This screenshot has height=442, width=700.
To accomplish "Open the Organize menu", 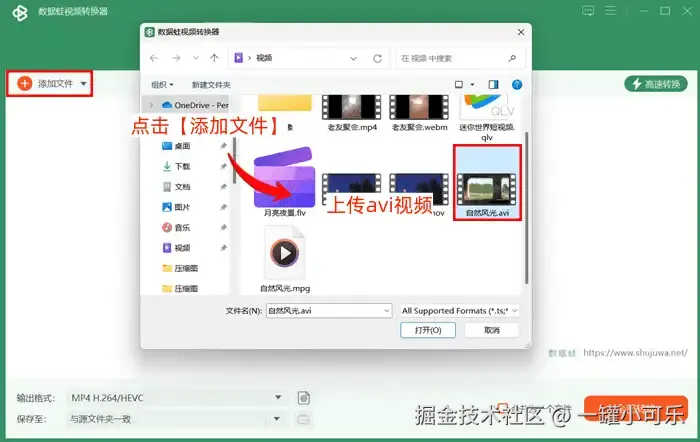I will click(x=162, y=84).
